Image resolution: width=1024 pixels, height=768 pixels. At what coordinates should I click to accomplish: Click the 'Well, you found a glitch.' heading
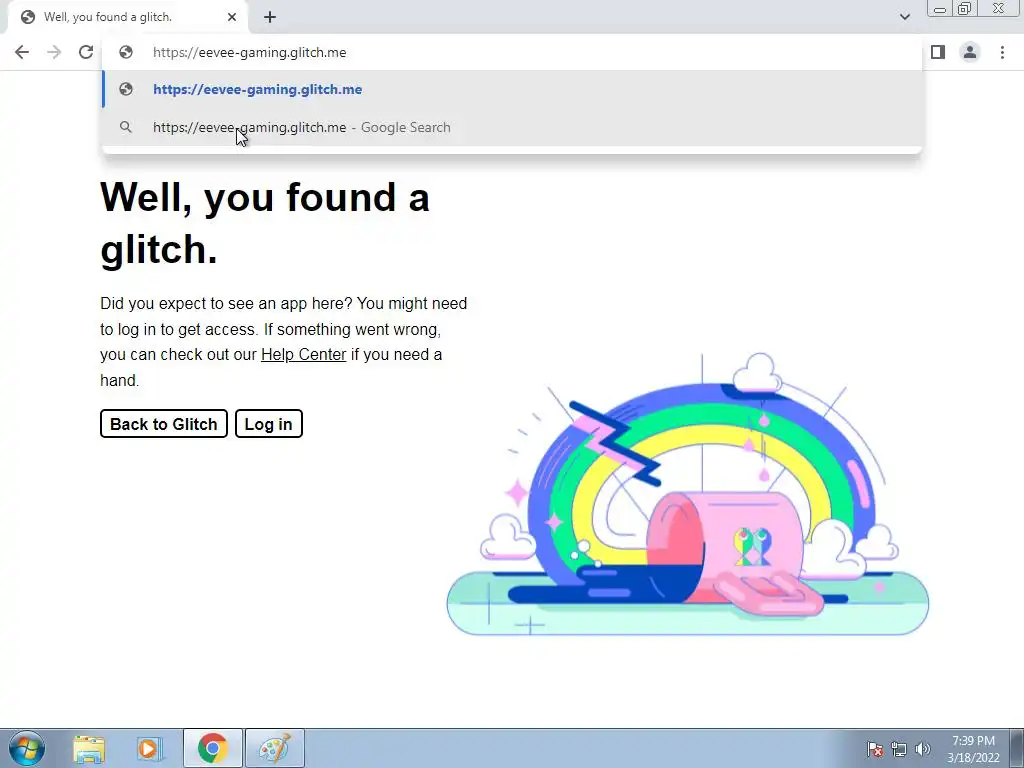[264, 223]
